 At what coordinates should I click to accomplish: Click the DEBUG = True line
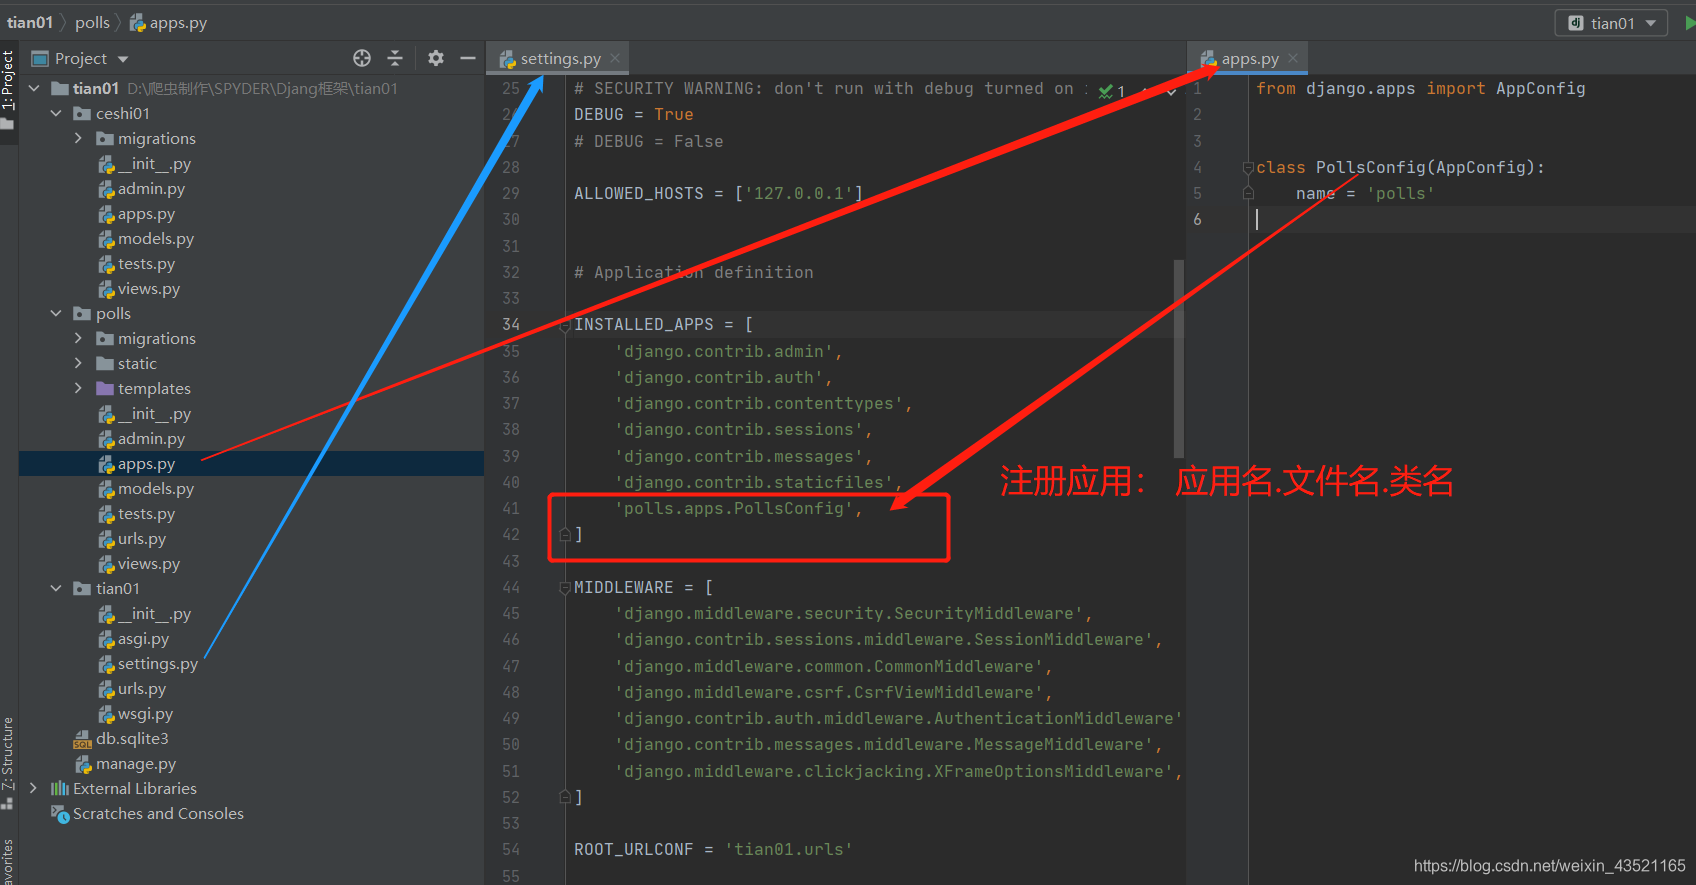coord(633,115)
